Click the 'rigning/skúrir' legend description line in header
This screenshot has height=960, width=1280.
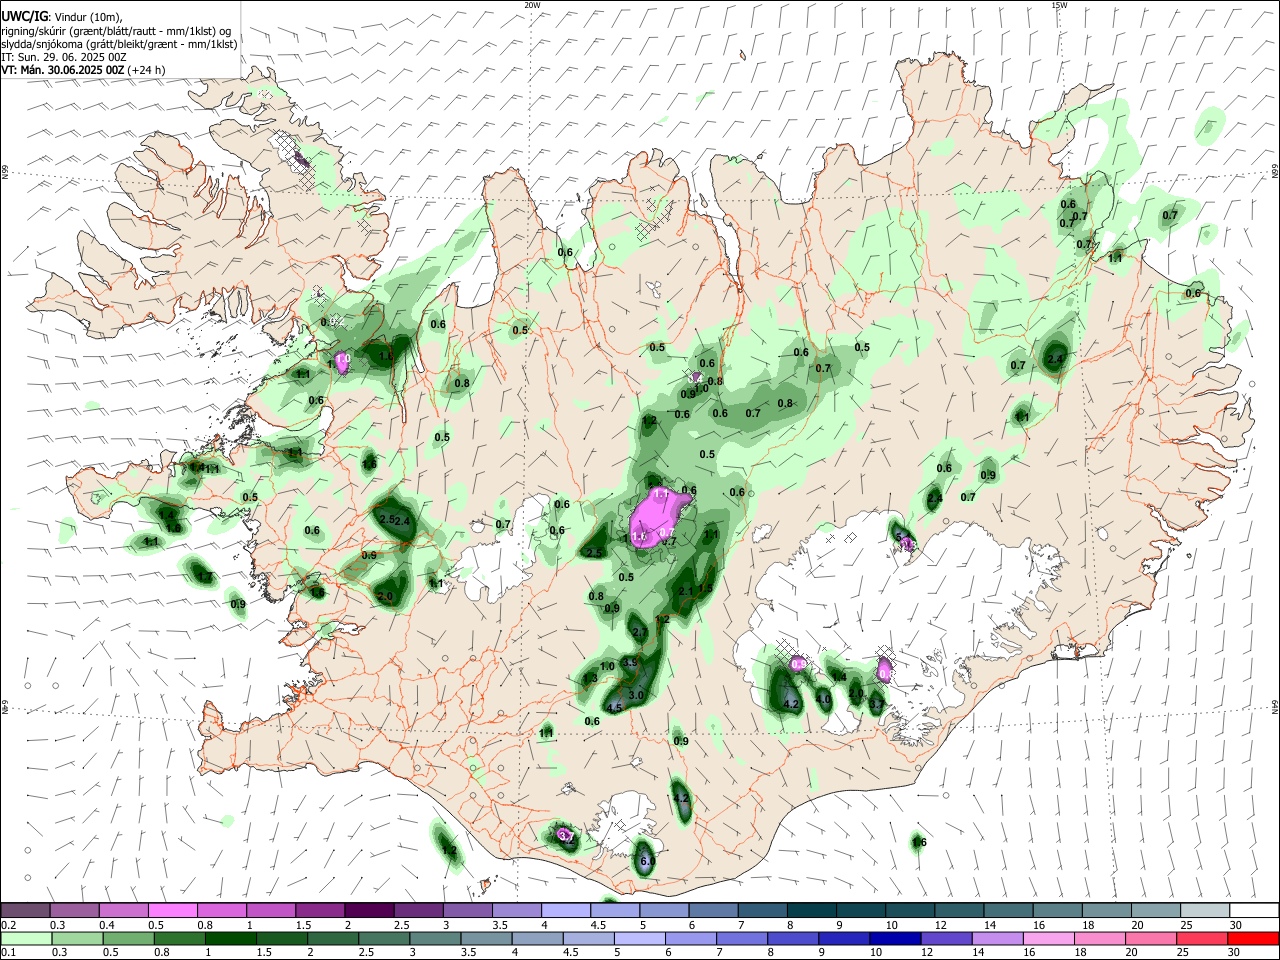116,31
